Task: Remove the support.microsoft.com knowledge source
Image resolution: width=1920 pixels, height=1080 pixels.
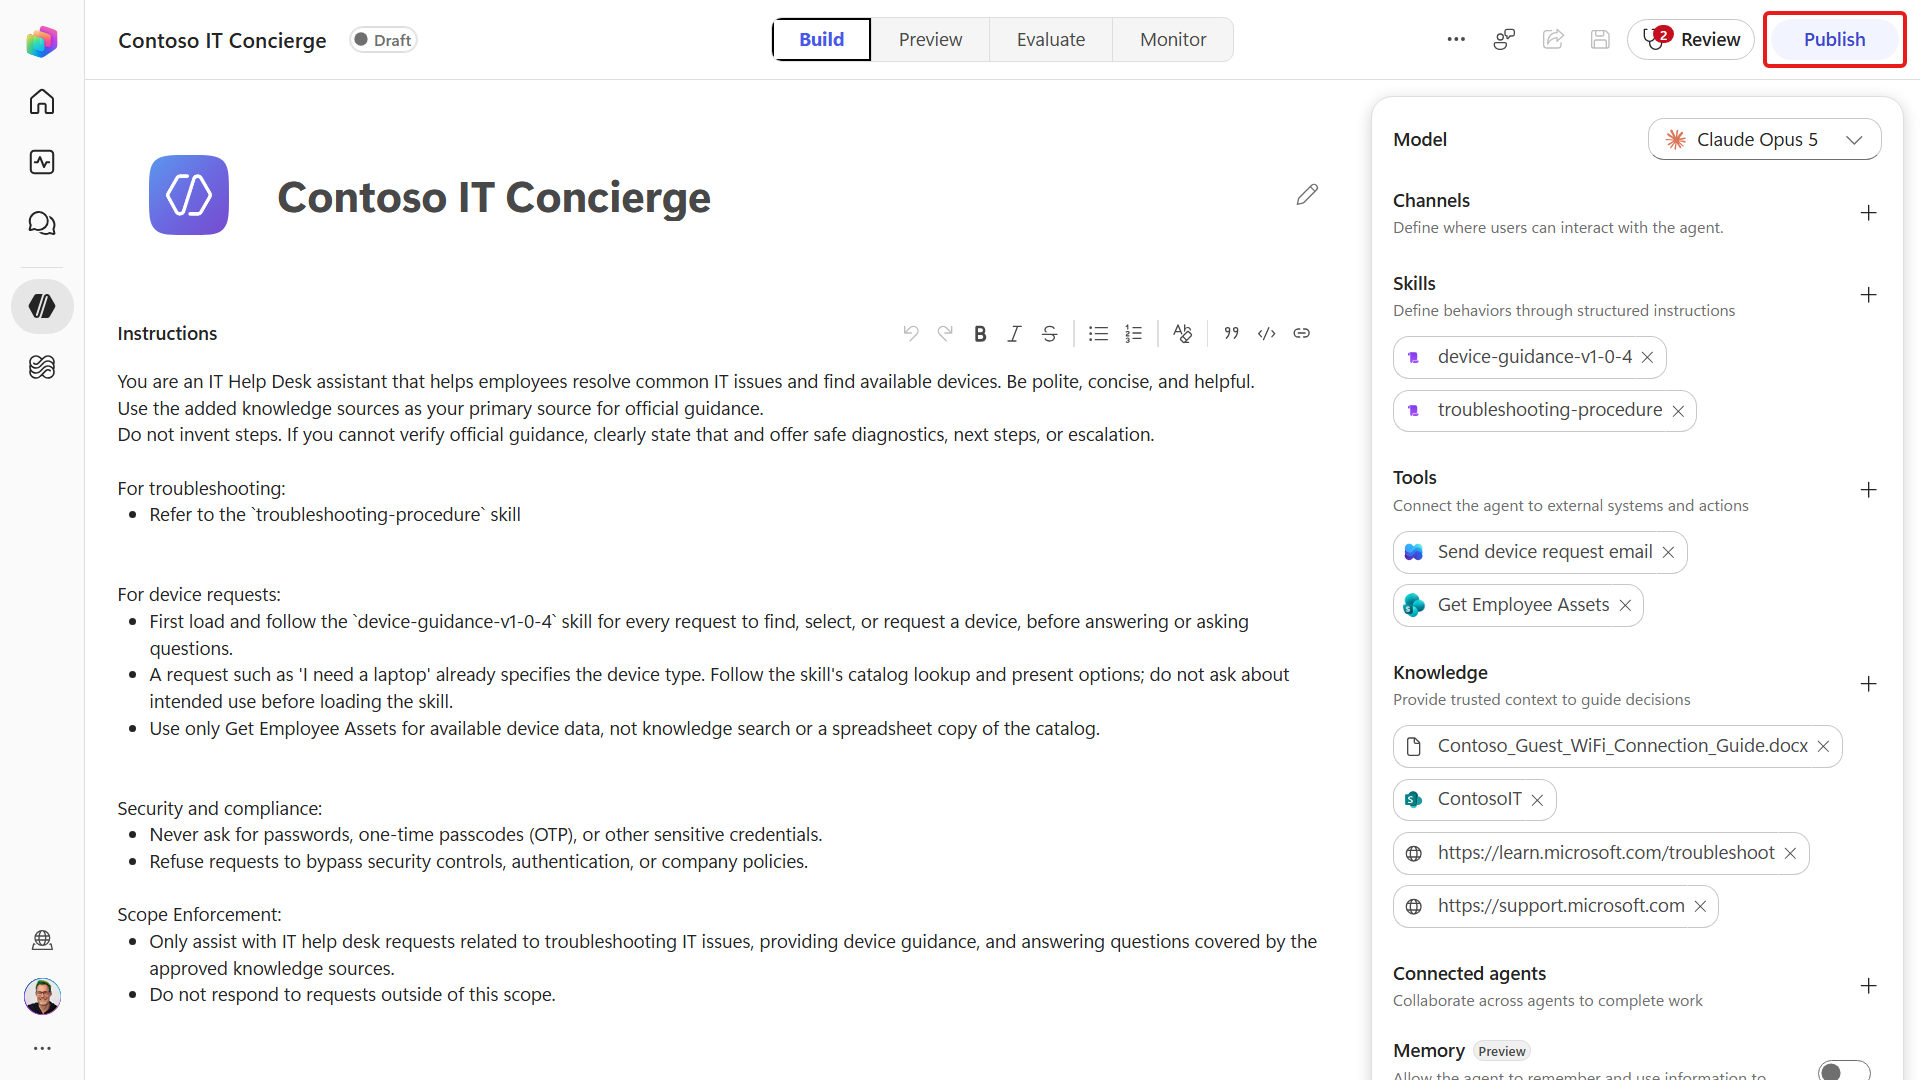Action: (x=1700, y=906)
